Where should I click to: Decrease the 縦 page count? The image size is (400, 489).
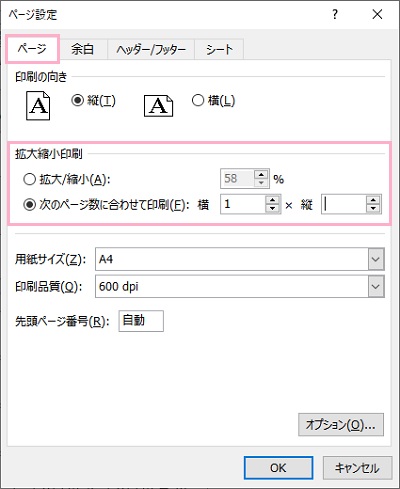click(373, 208)
